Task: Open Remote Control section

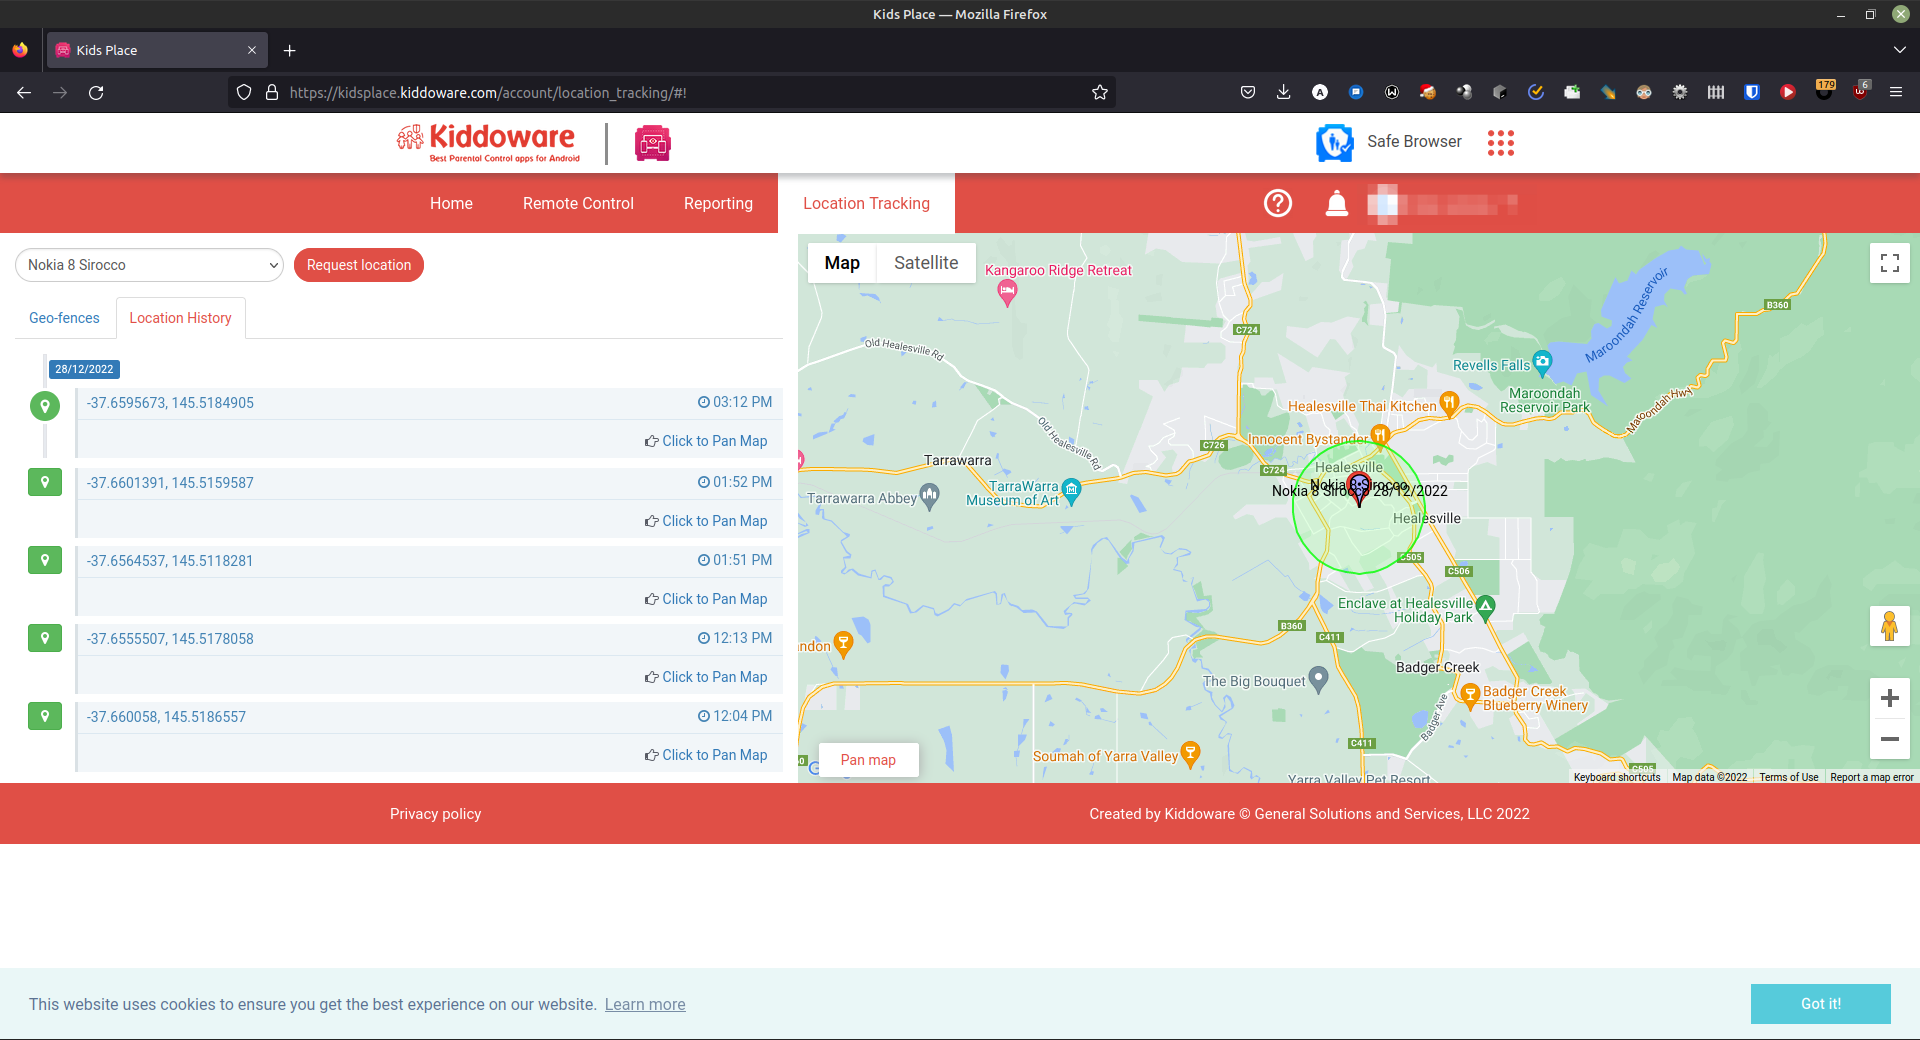Action: pos(578,203)
